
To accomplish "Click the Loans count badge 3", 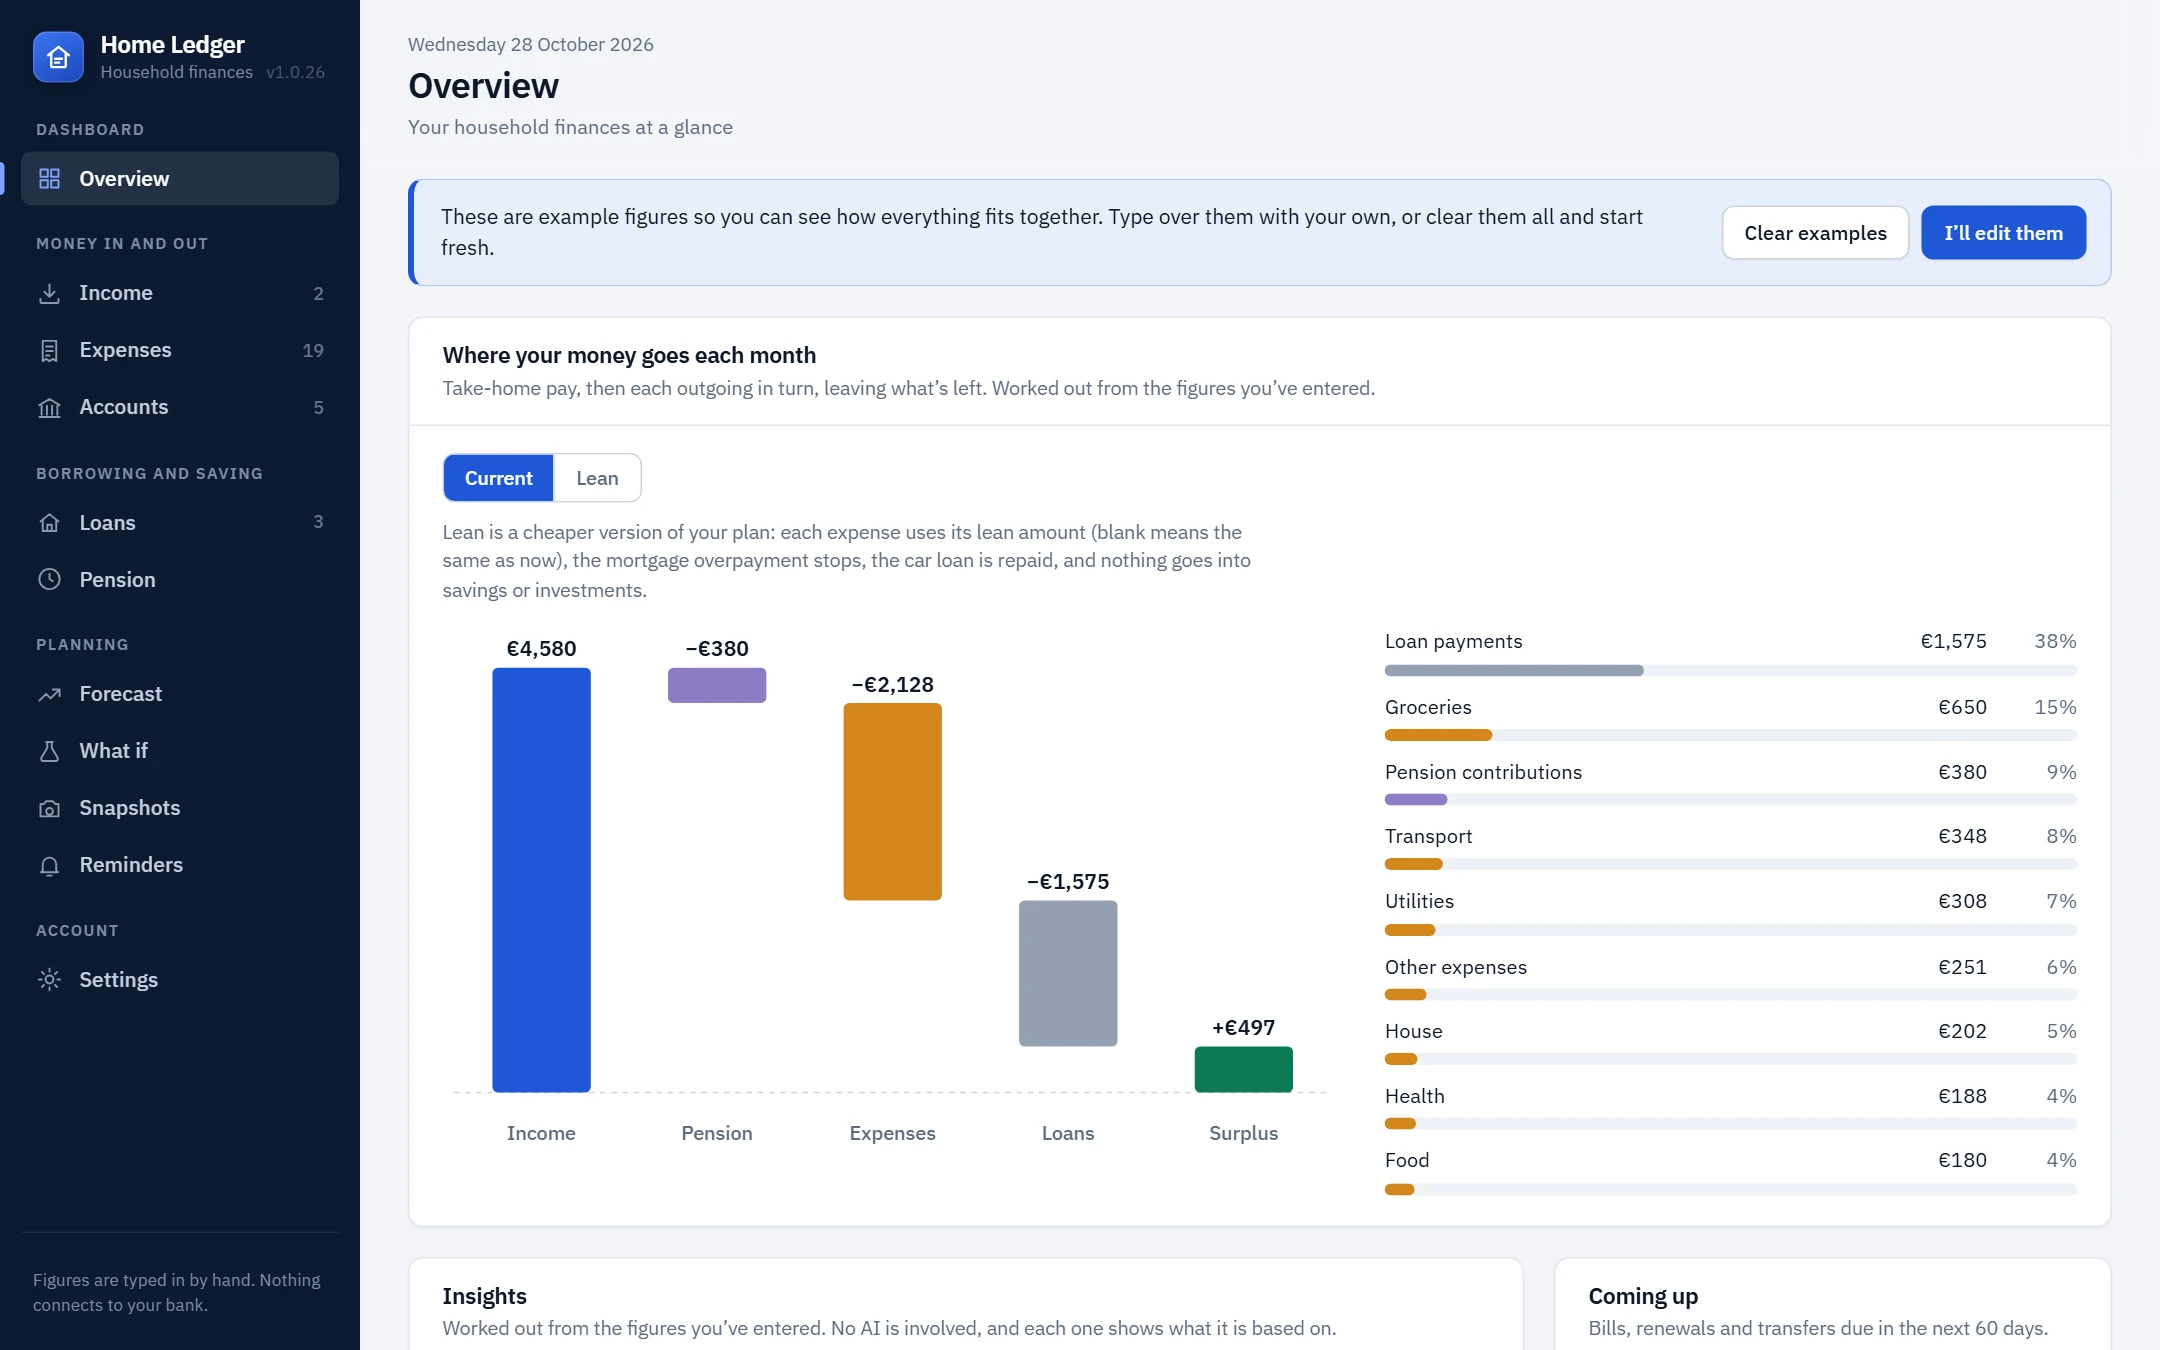I will click(318, 522).
